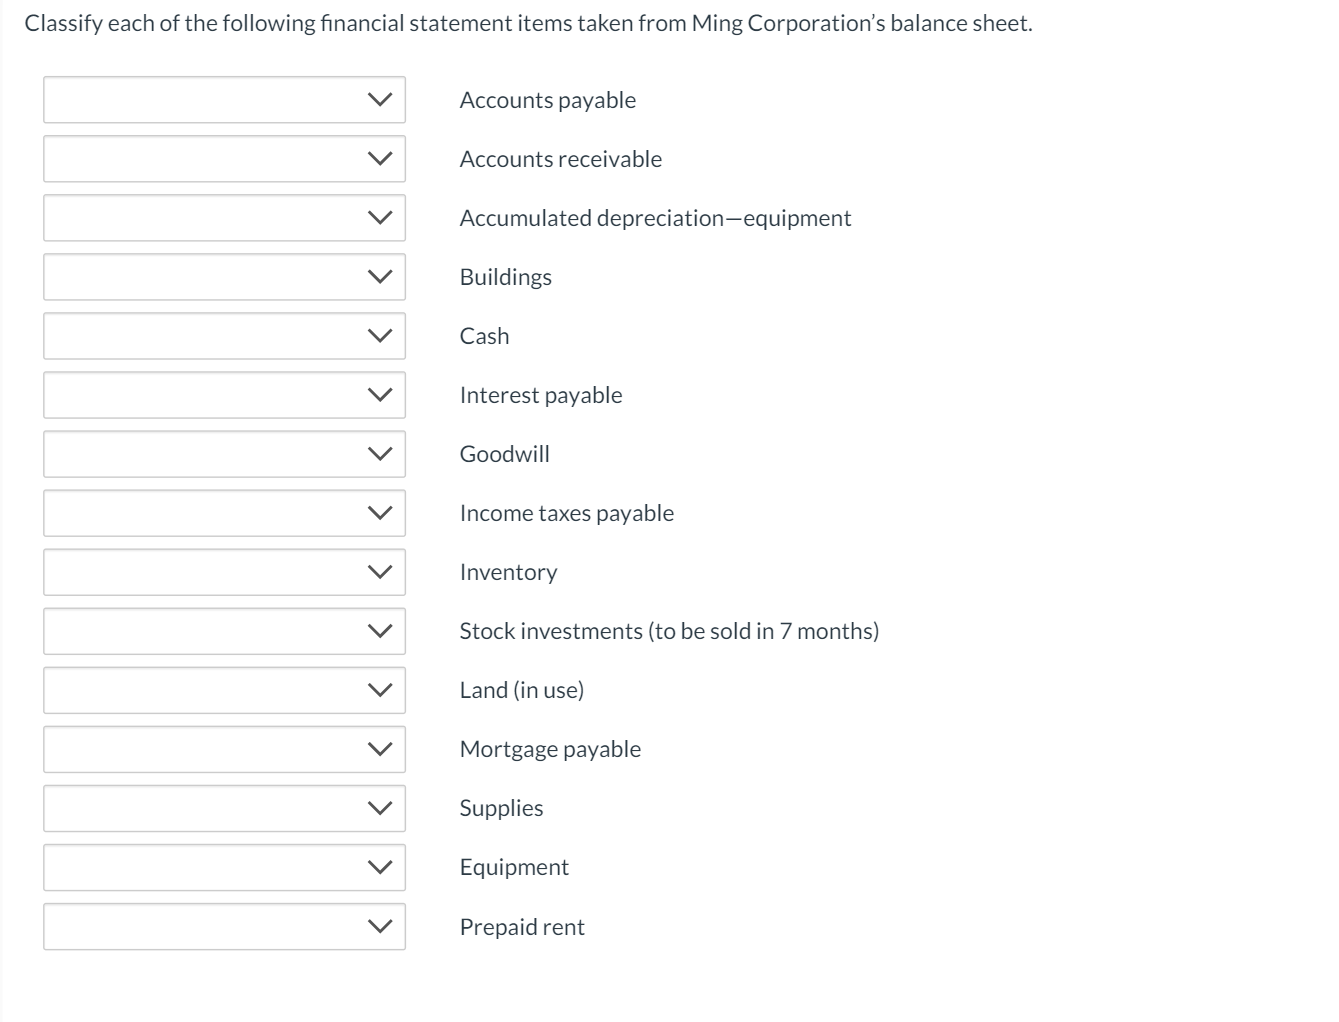Select the Buildings classification dropdown
Image resolution: width=1339 pixels, height=1022 pixels.
tap(224, 277)
